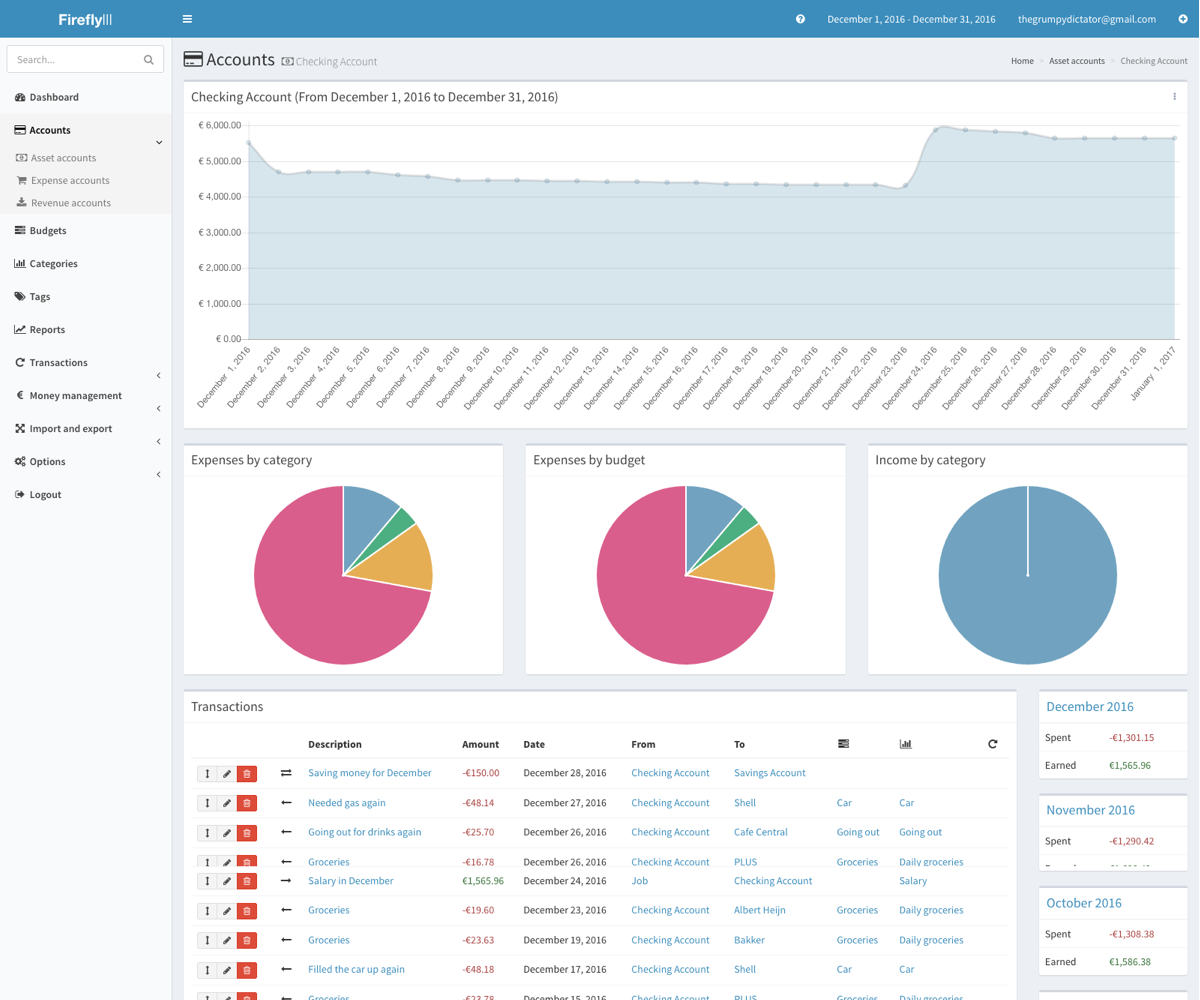The image size is (1200, 1000).
Task: Click into the Search input field
Action: pyautogui.click(x=75, y=60)
